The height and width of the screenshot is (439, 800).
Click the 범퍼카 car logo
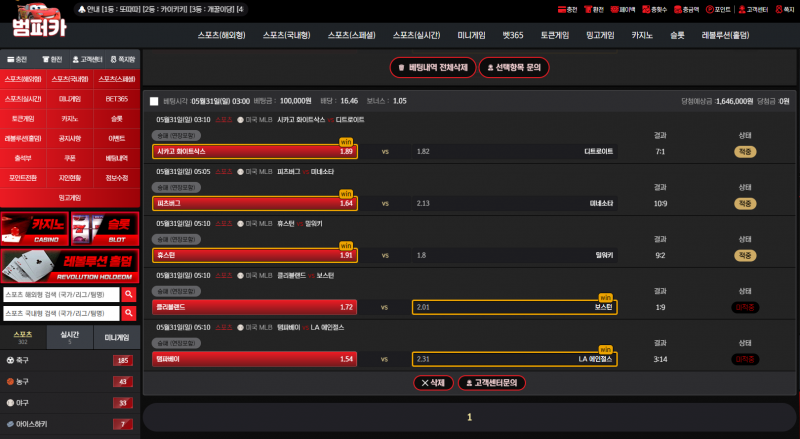click(x=39, y=19)
